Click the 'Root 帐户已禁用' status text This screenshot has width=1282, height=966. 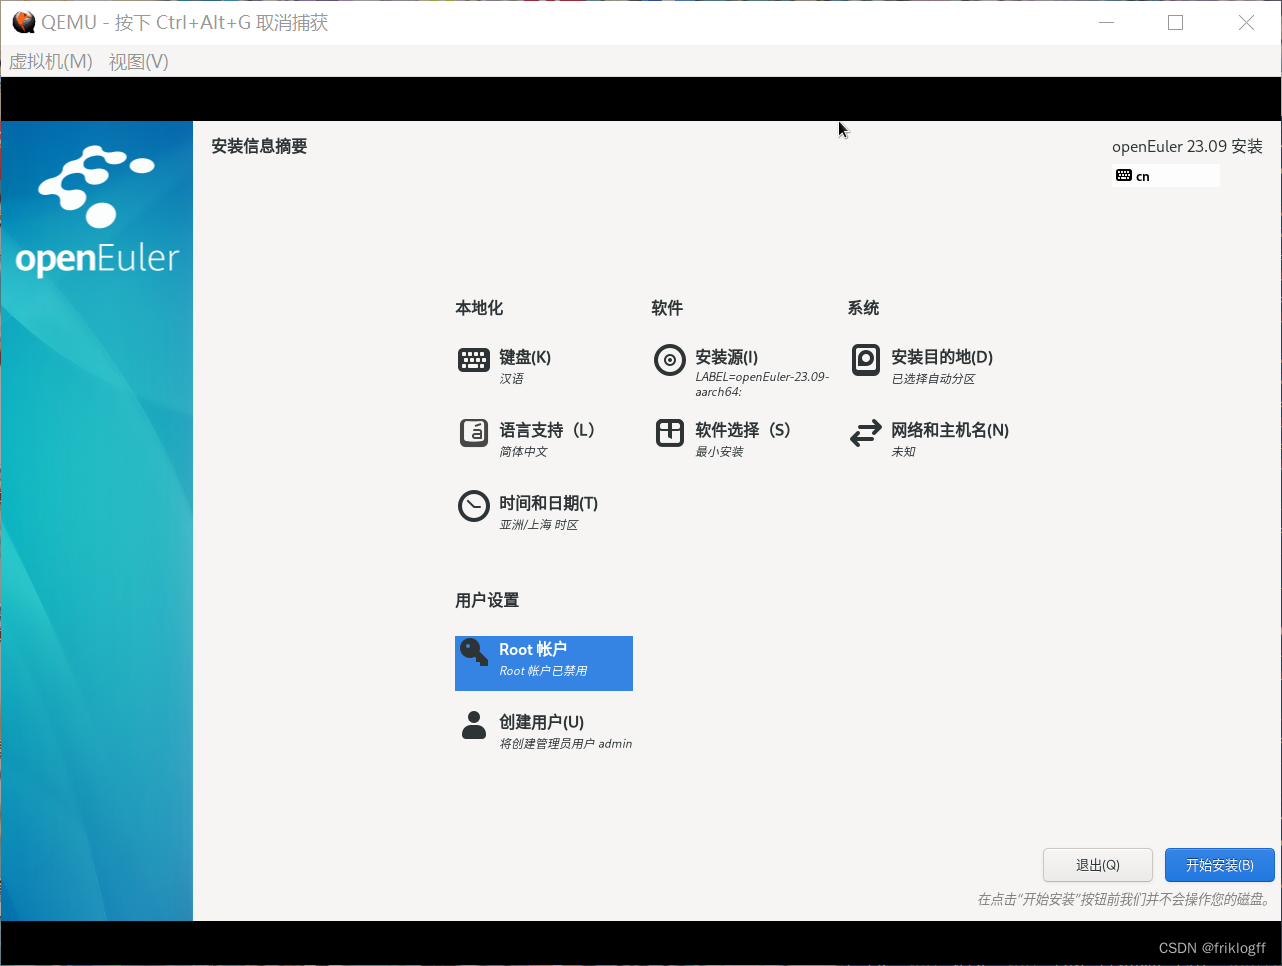[x=543, y=671]
